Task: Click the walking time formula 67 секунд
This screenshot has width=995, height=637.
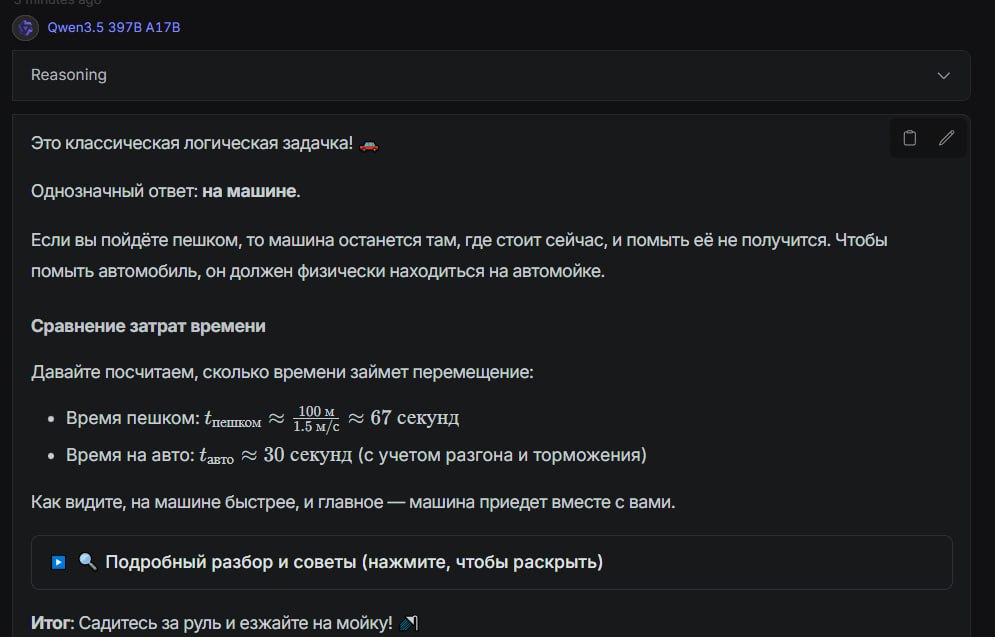Action: coord(414,418)
